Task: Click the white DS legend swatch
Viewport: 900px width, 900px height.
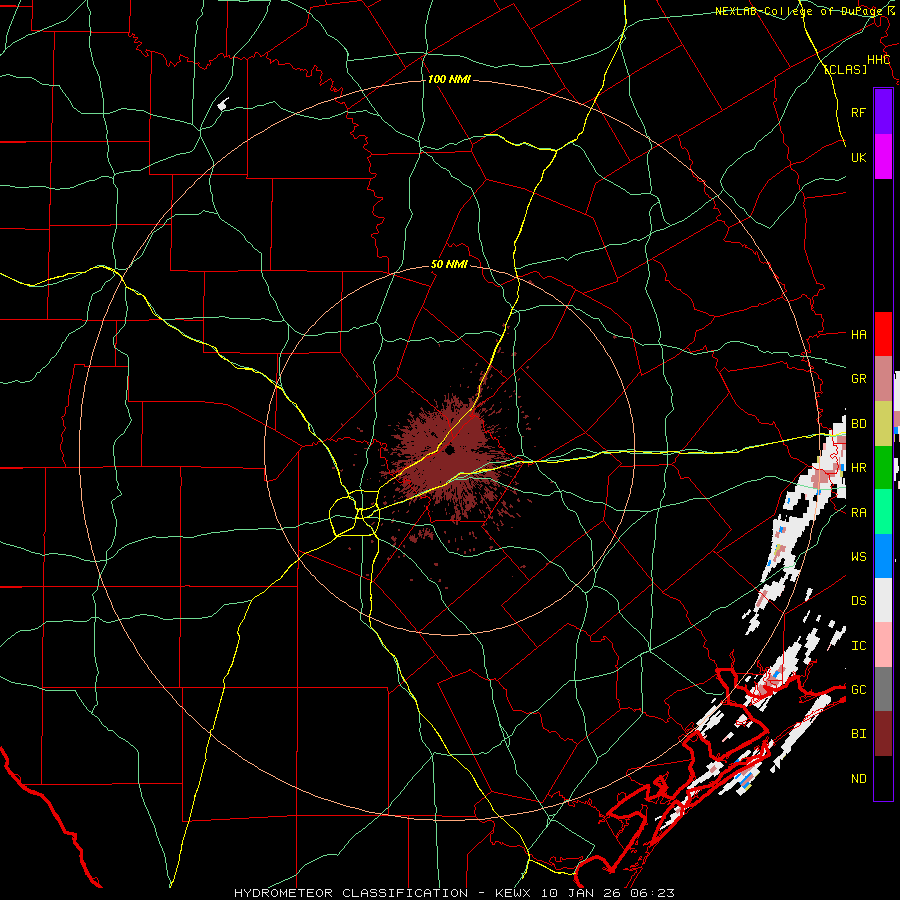Action: pyautogui.click(x=883, y=600)
